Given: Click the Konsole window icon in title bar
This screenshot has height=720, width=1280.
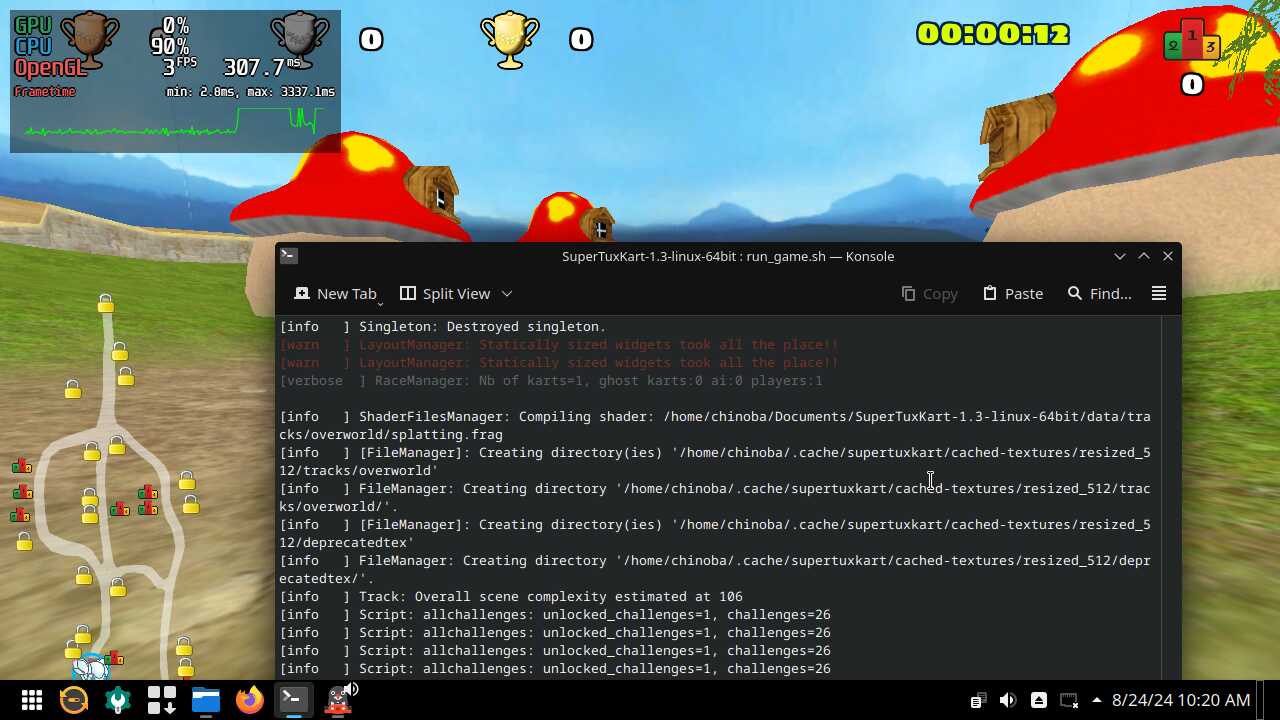Looking at the screenshot, I should (288, 256).
